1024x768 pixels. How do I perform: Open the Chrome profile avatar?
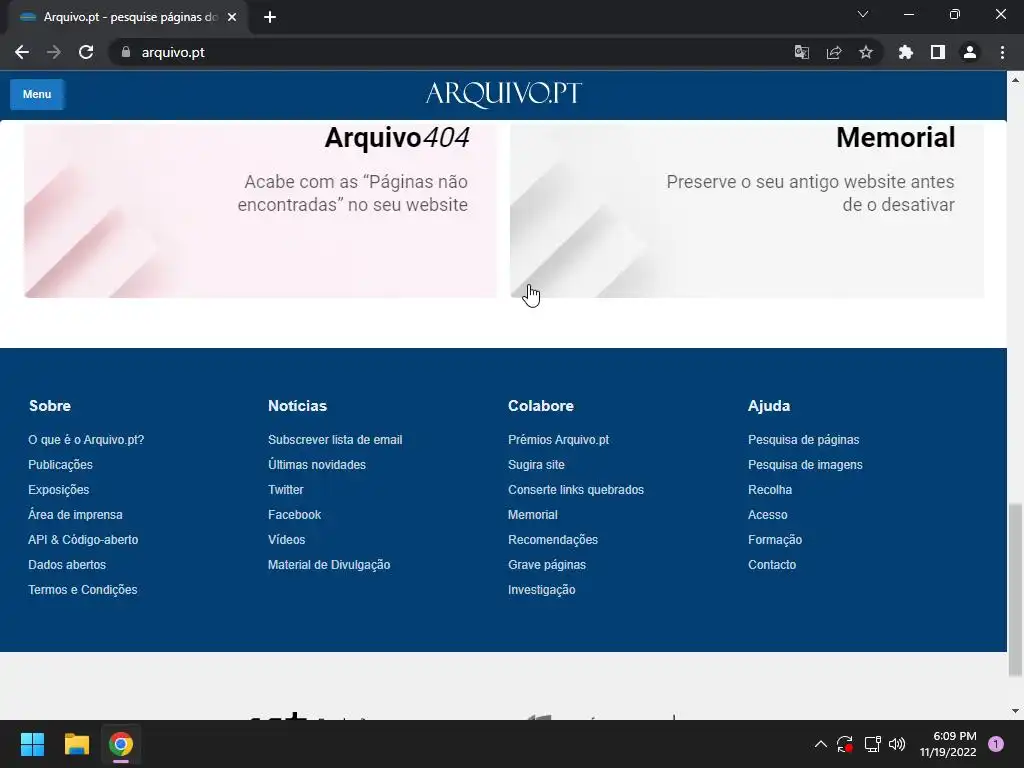click(x=969, y=52)
